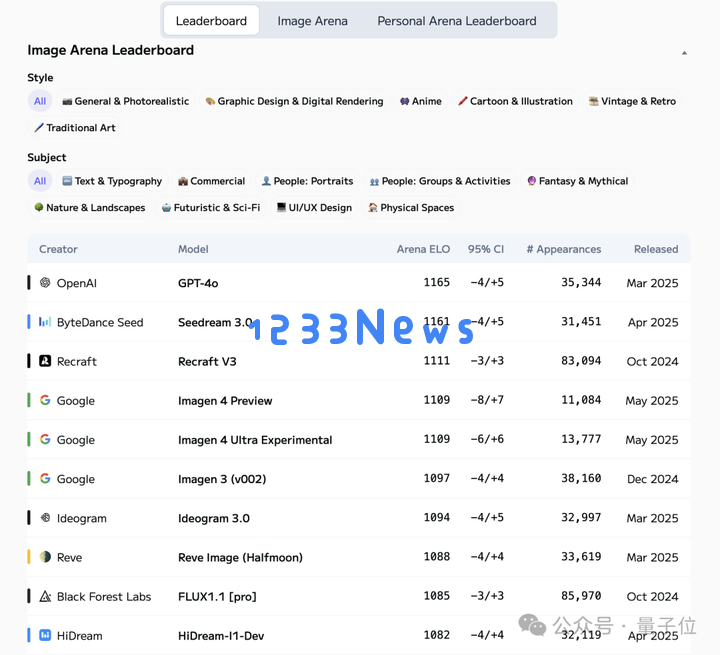This screenshot has height=655, width=720.
Task: Choose the Commercial subject filter
Action: pos(212,181)
